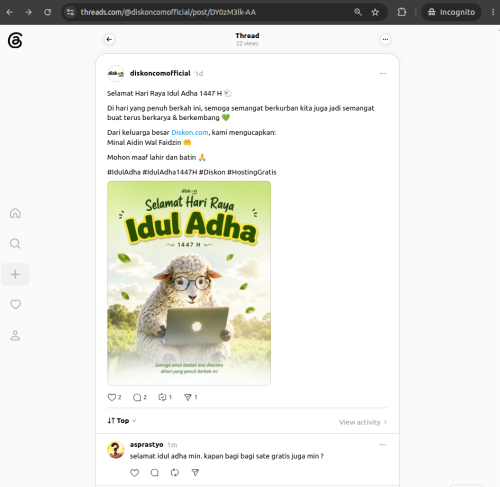Repost the diskoncomofficial post
The image size is (500, 487).
point(162,397)
